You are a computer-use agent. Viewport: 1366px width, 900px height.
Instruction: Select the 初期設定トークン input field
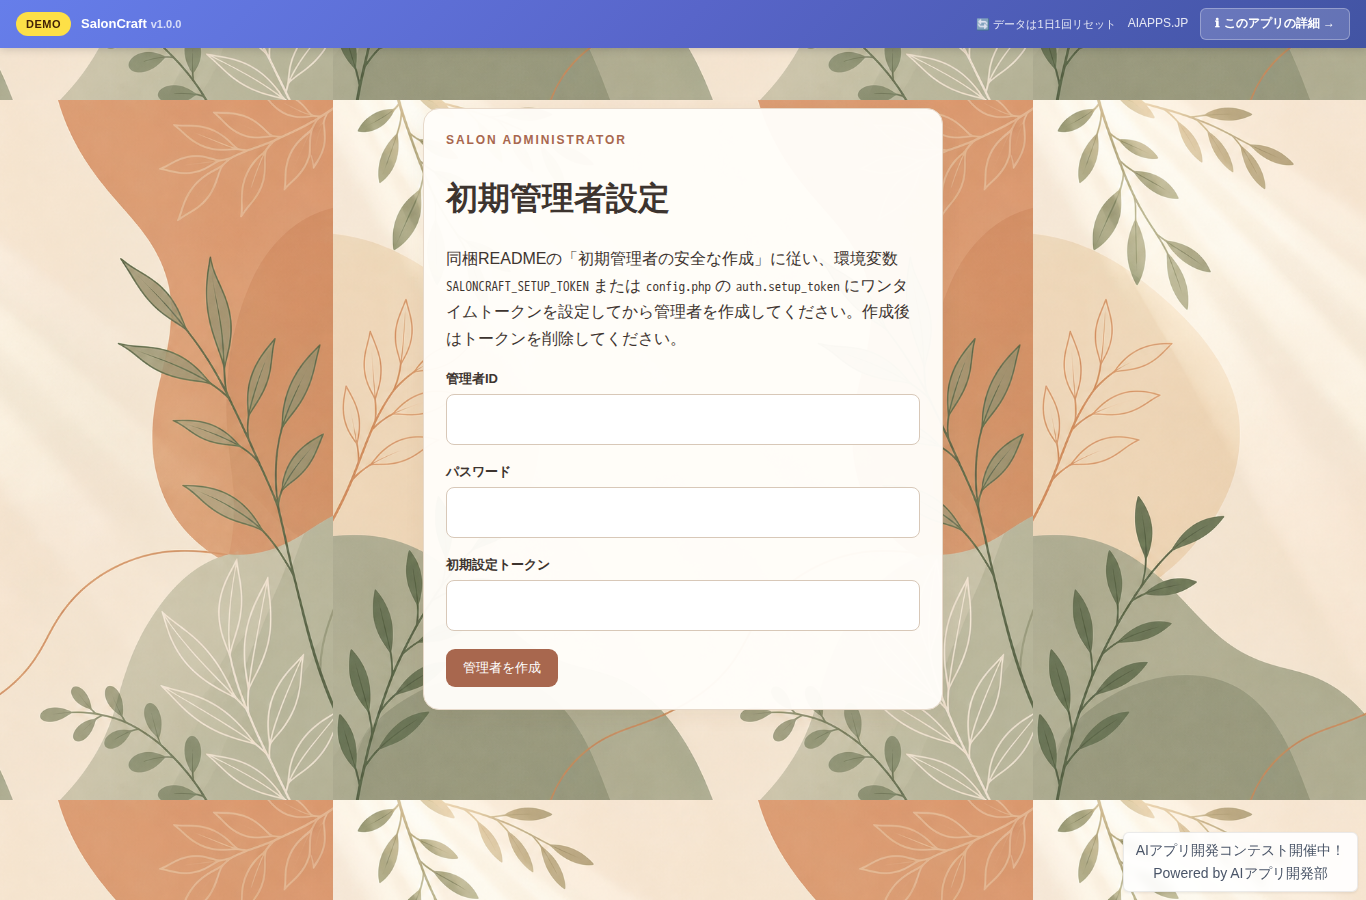[x=683, y=605]
